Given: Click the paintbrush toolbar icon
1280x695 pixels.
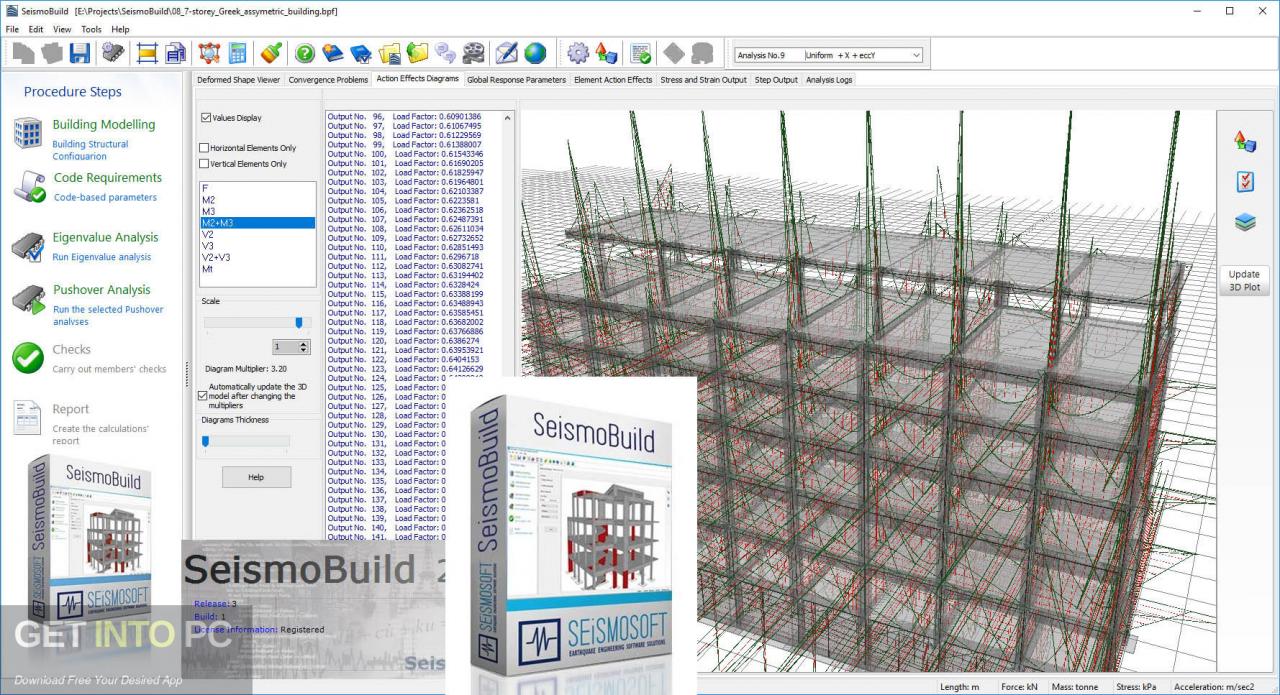Looking at the screenshot, I should [x=271, y=53].
